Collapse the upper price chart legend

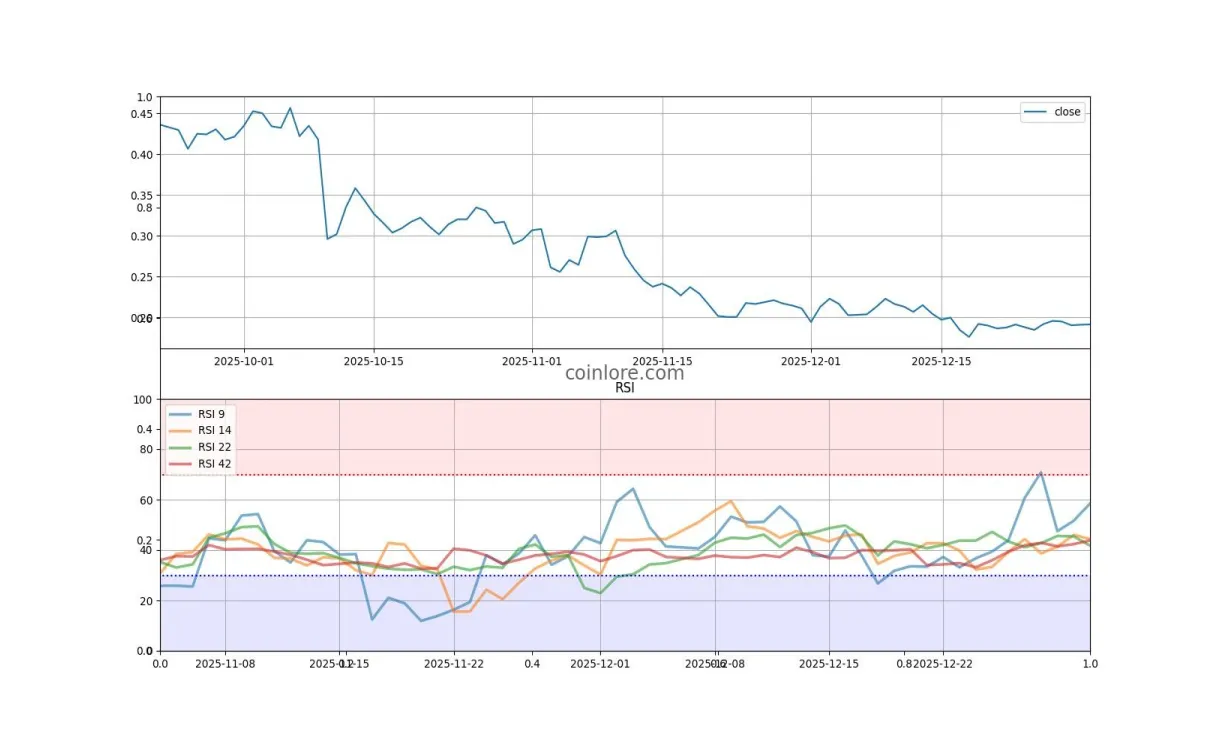click(x=1053, y=111)
